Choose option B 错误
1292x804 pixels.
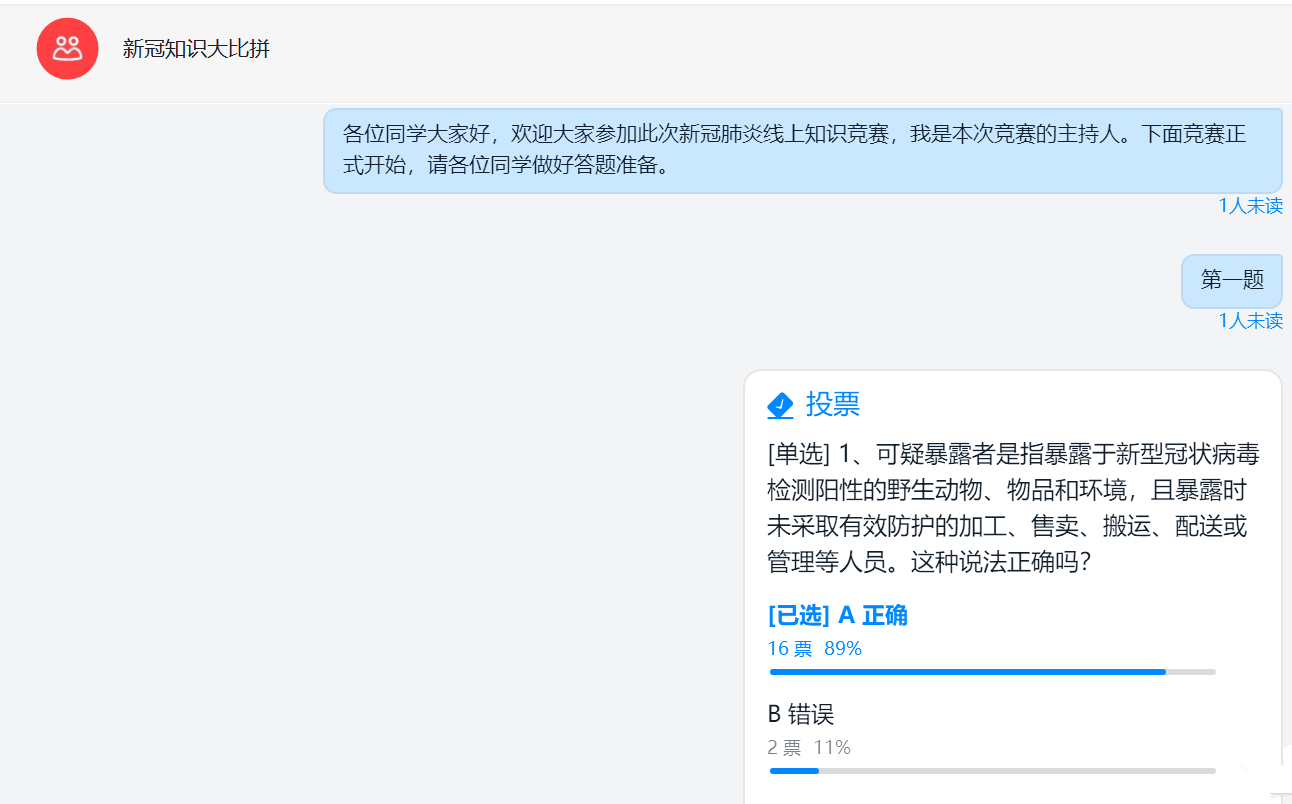pos(801,715)
